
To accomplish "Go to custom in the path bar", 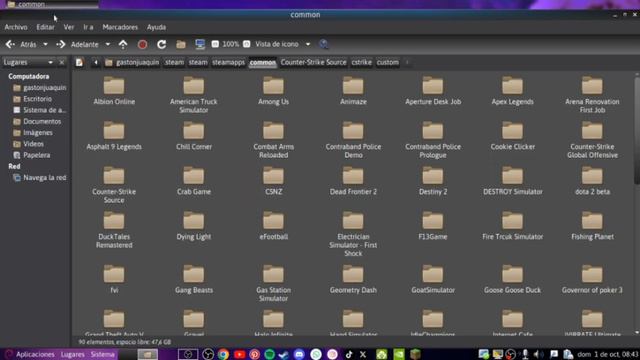I will coord(387,62).
